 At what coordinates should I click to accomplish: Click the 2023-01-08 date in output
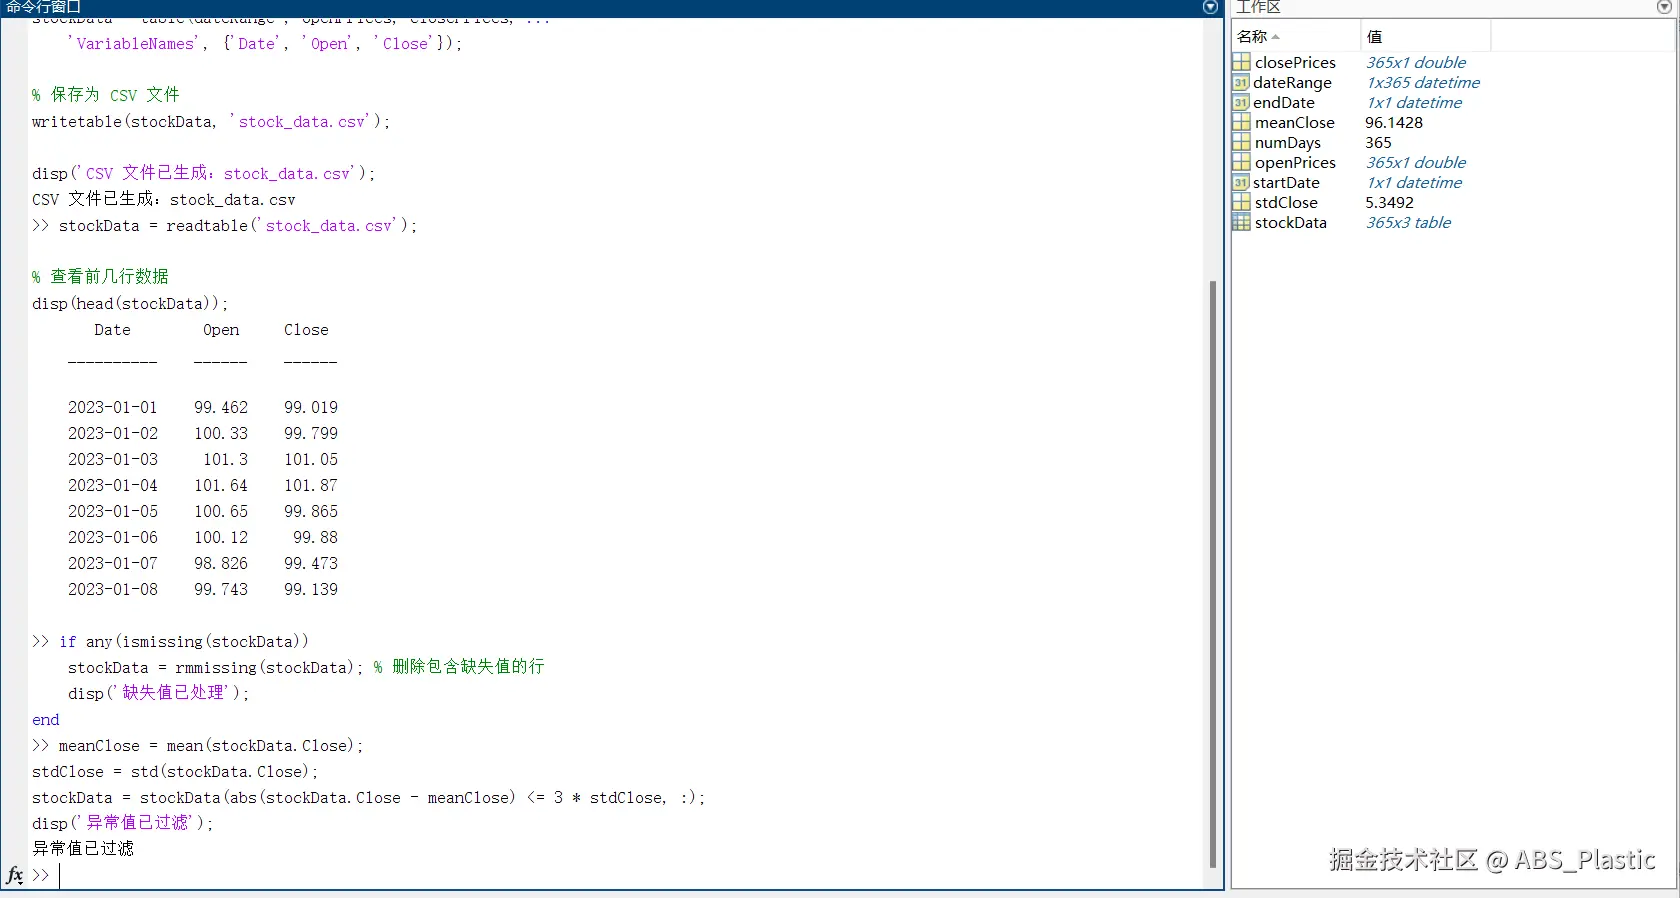(112, 589)
